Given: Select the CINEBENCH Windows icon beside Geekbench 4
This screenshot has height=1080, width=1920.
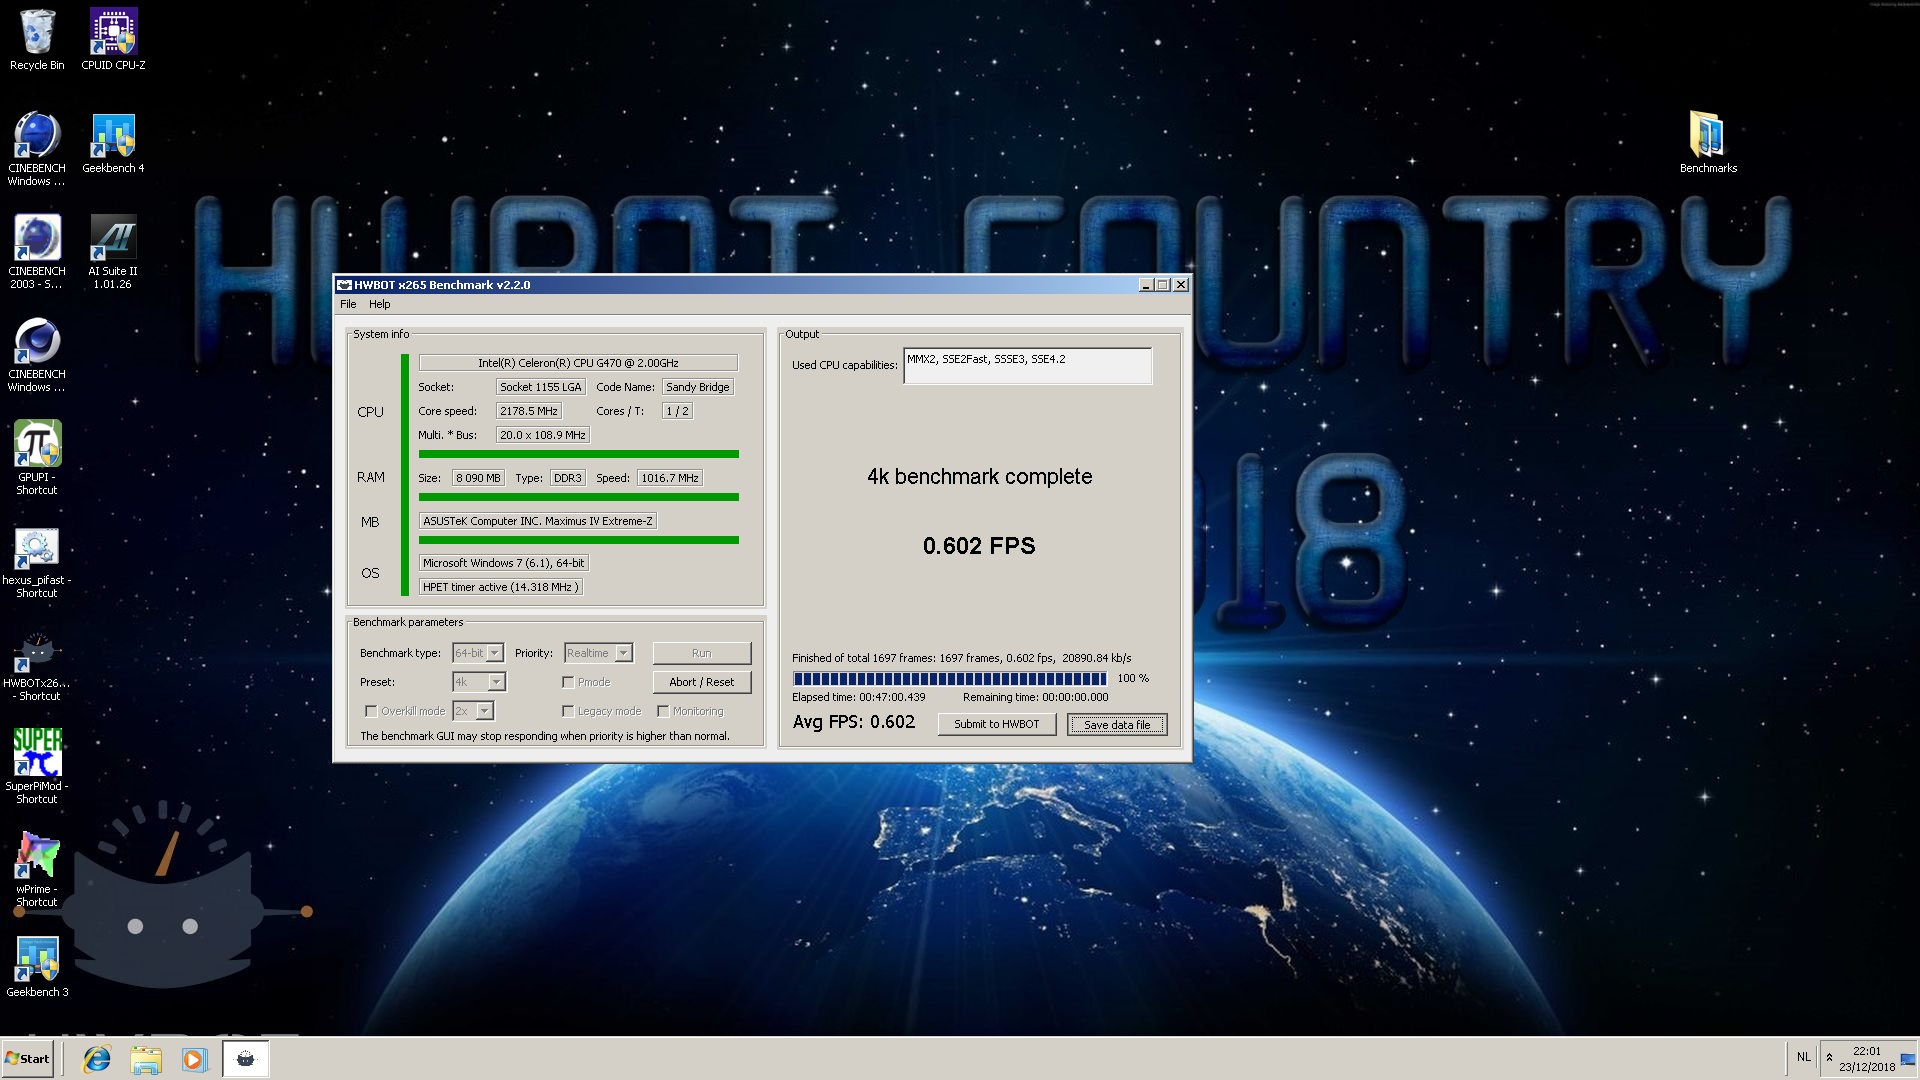Looking at the screenshot, I should coord(37,149).
